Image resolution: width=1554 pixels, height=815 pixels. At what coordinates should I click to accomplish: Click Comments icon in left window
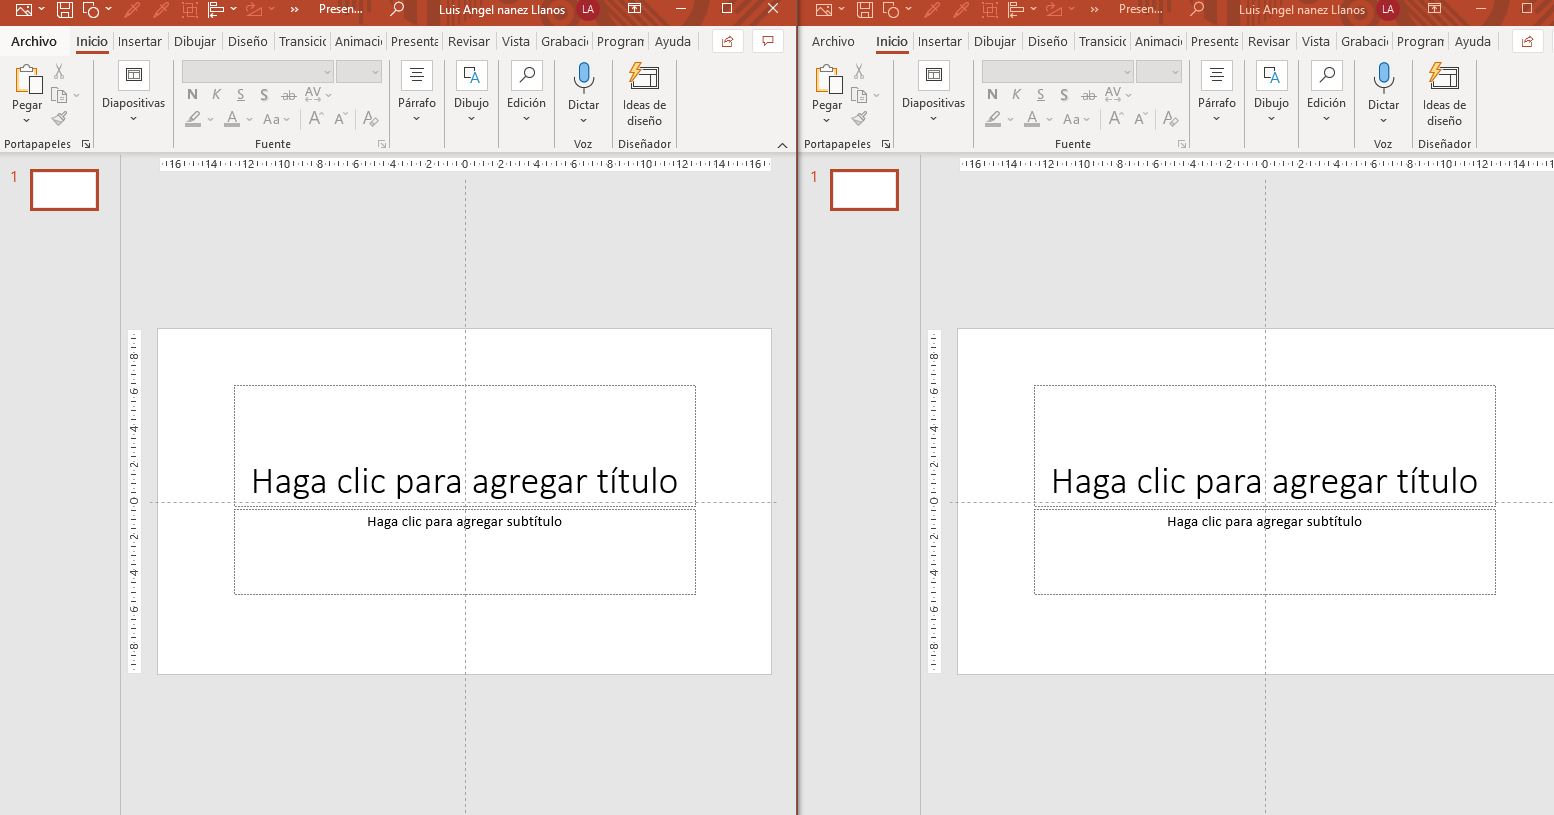[x=768, y=42]
